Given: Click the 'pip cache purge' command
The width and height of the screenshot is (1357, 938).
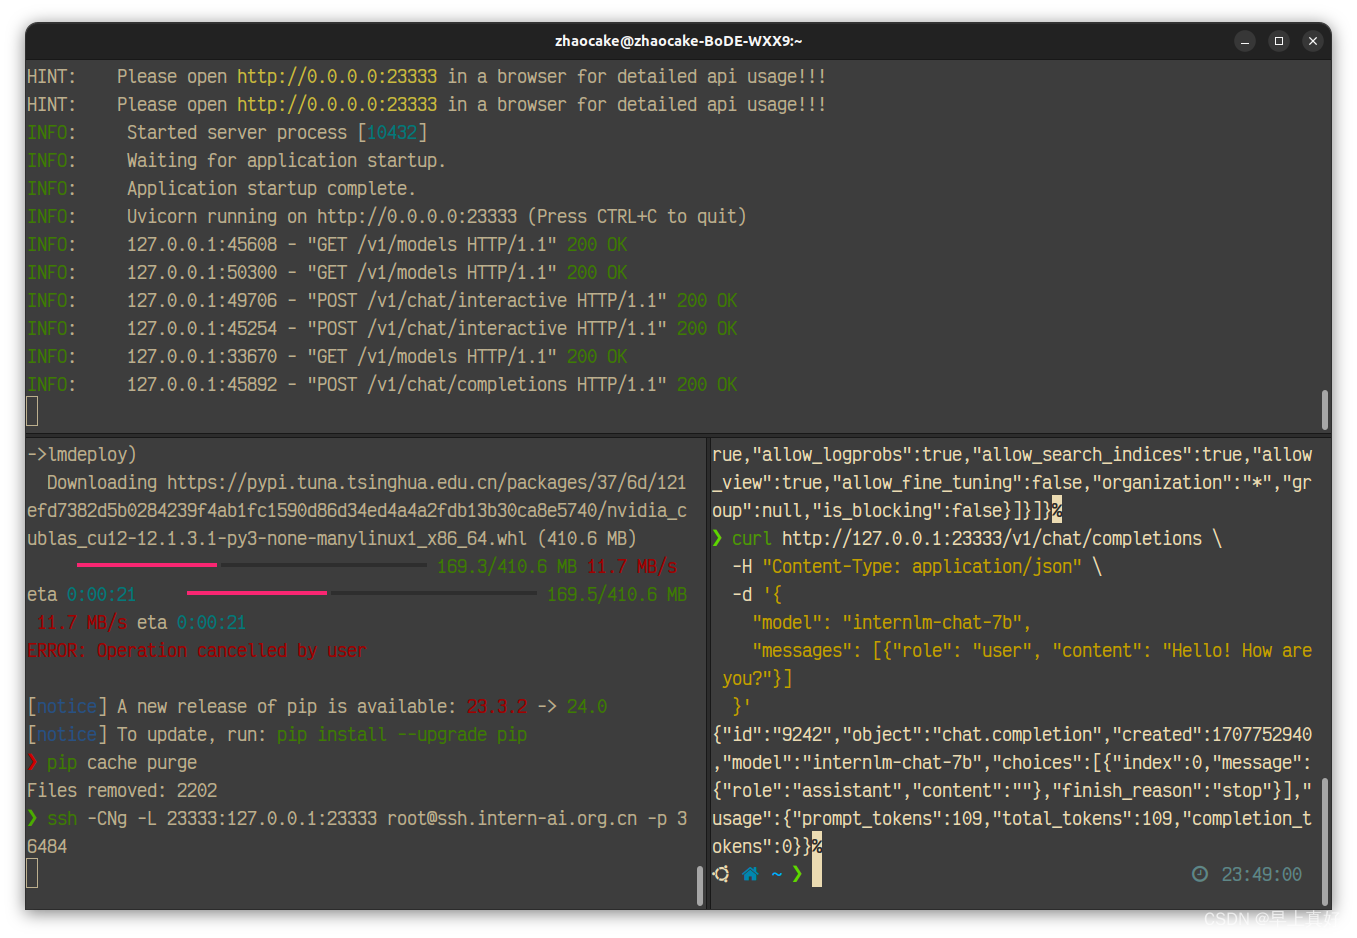Looking at the screenshot, I should pos(122,763).
